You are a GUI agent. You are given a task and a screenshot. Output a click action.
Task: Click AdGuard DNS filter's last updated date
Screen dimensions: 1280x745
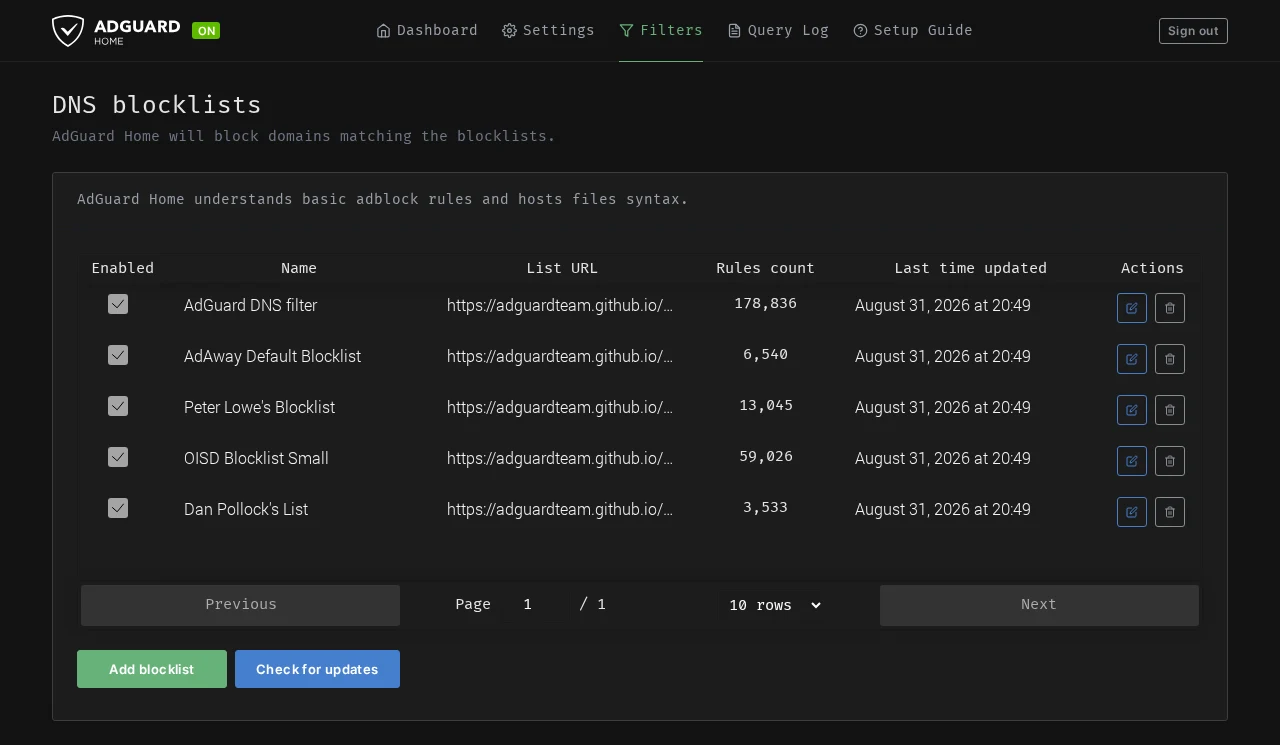[x=943, y=305]
